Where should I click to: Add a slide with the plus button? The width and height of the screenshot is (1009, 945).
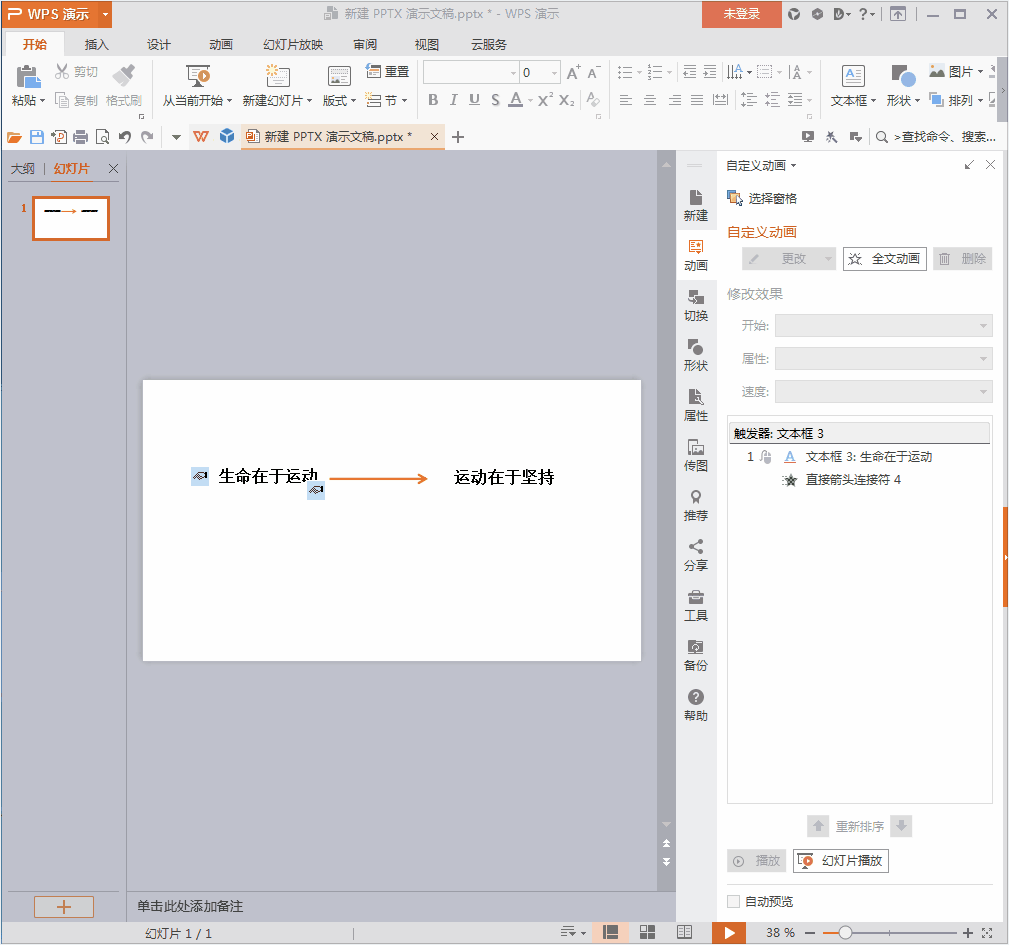(x=64, y=907)
